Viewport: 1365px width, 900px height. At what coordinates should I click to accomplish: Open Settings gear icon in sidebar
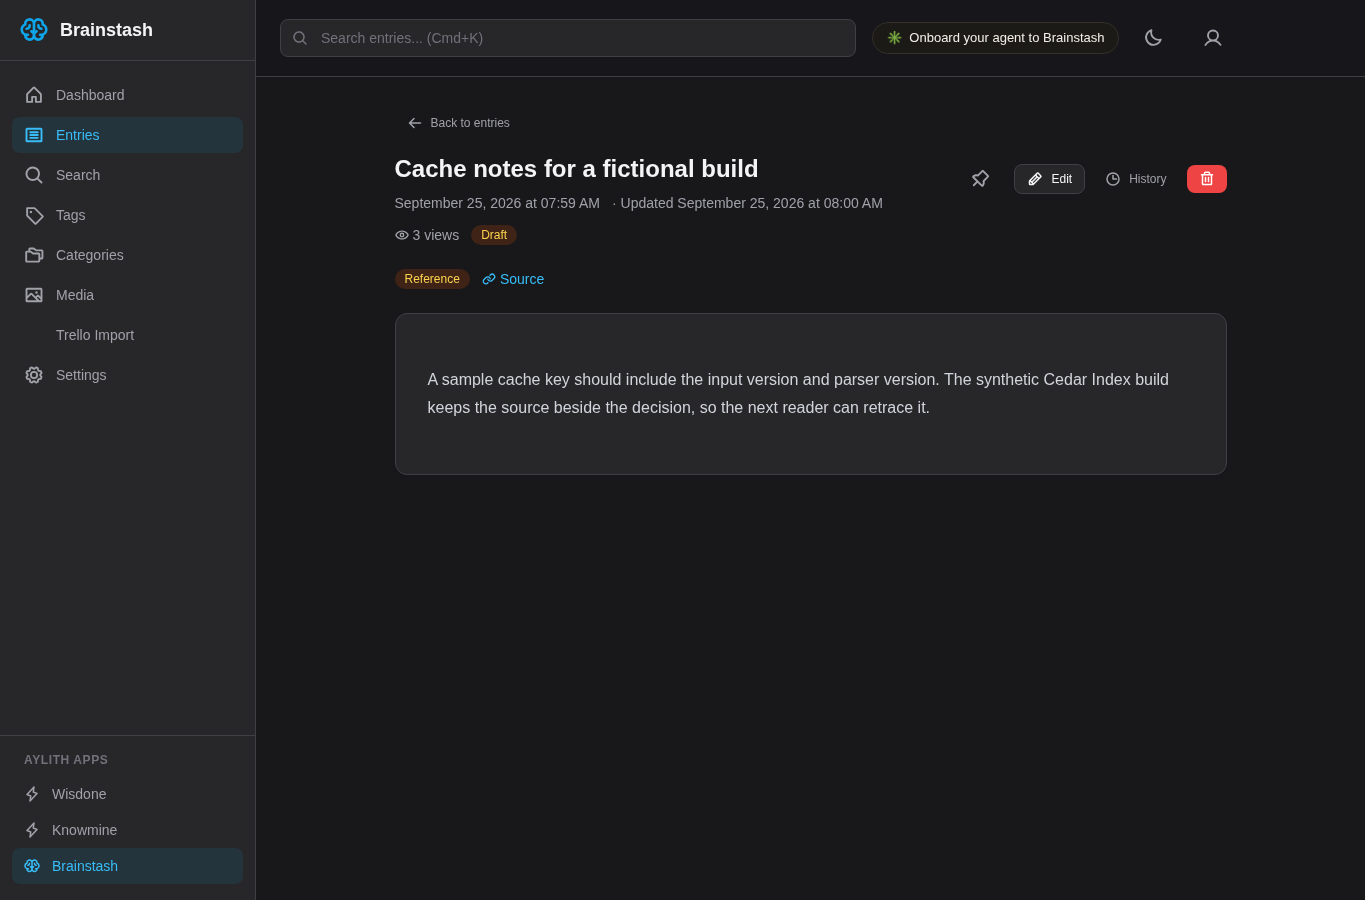[34, 375]
